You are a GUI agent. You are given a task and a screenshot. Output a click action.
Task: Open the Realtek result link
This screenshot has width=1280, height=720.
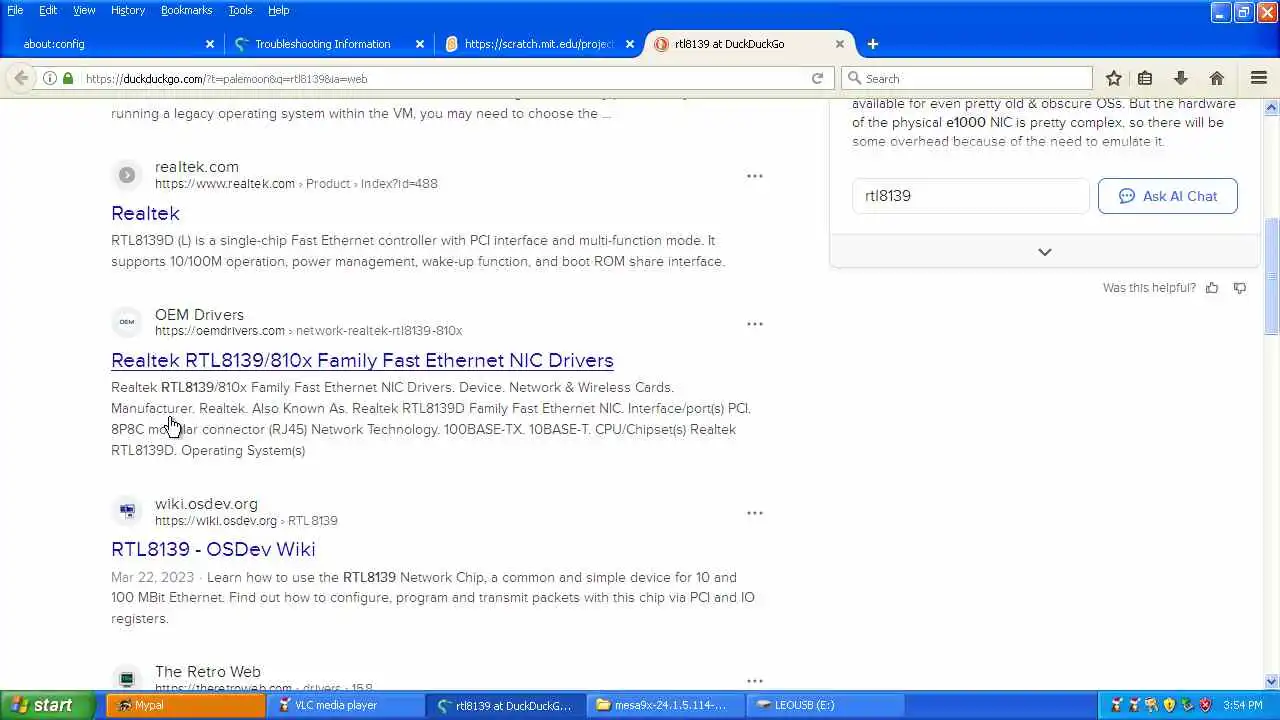click(x=145, y=213)
